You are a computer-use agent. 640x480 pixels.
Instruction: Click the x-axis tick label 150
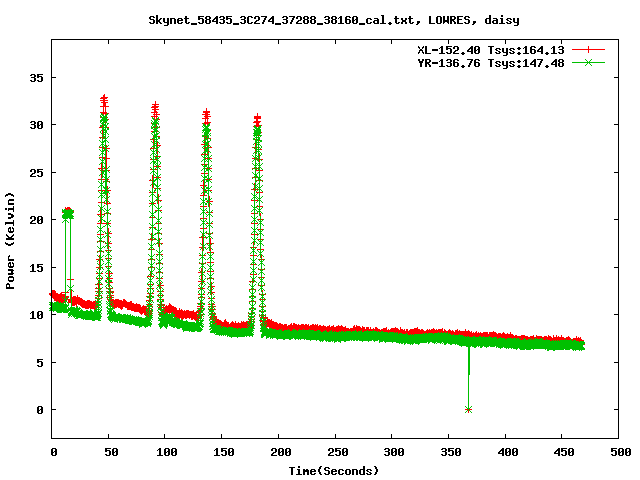click(x=223, y=452)
